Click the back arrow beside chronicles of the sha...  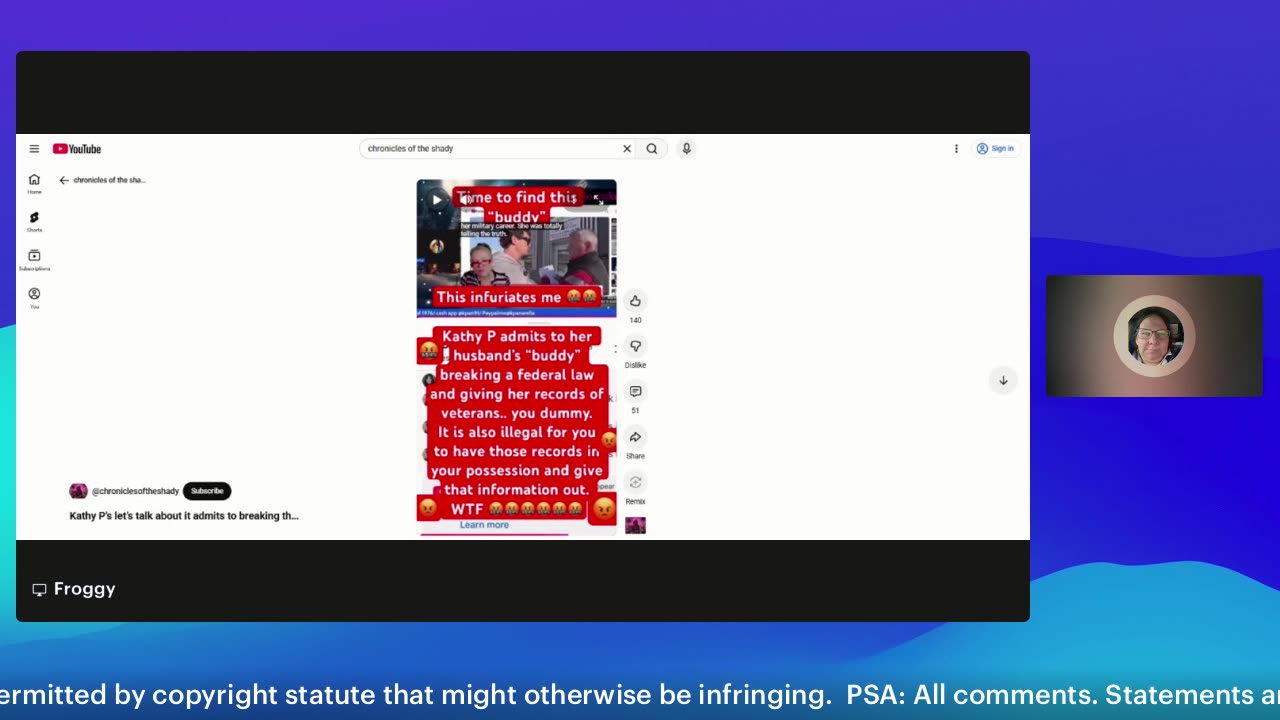pyautogui.click(x=64, y=180)
